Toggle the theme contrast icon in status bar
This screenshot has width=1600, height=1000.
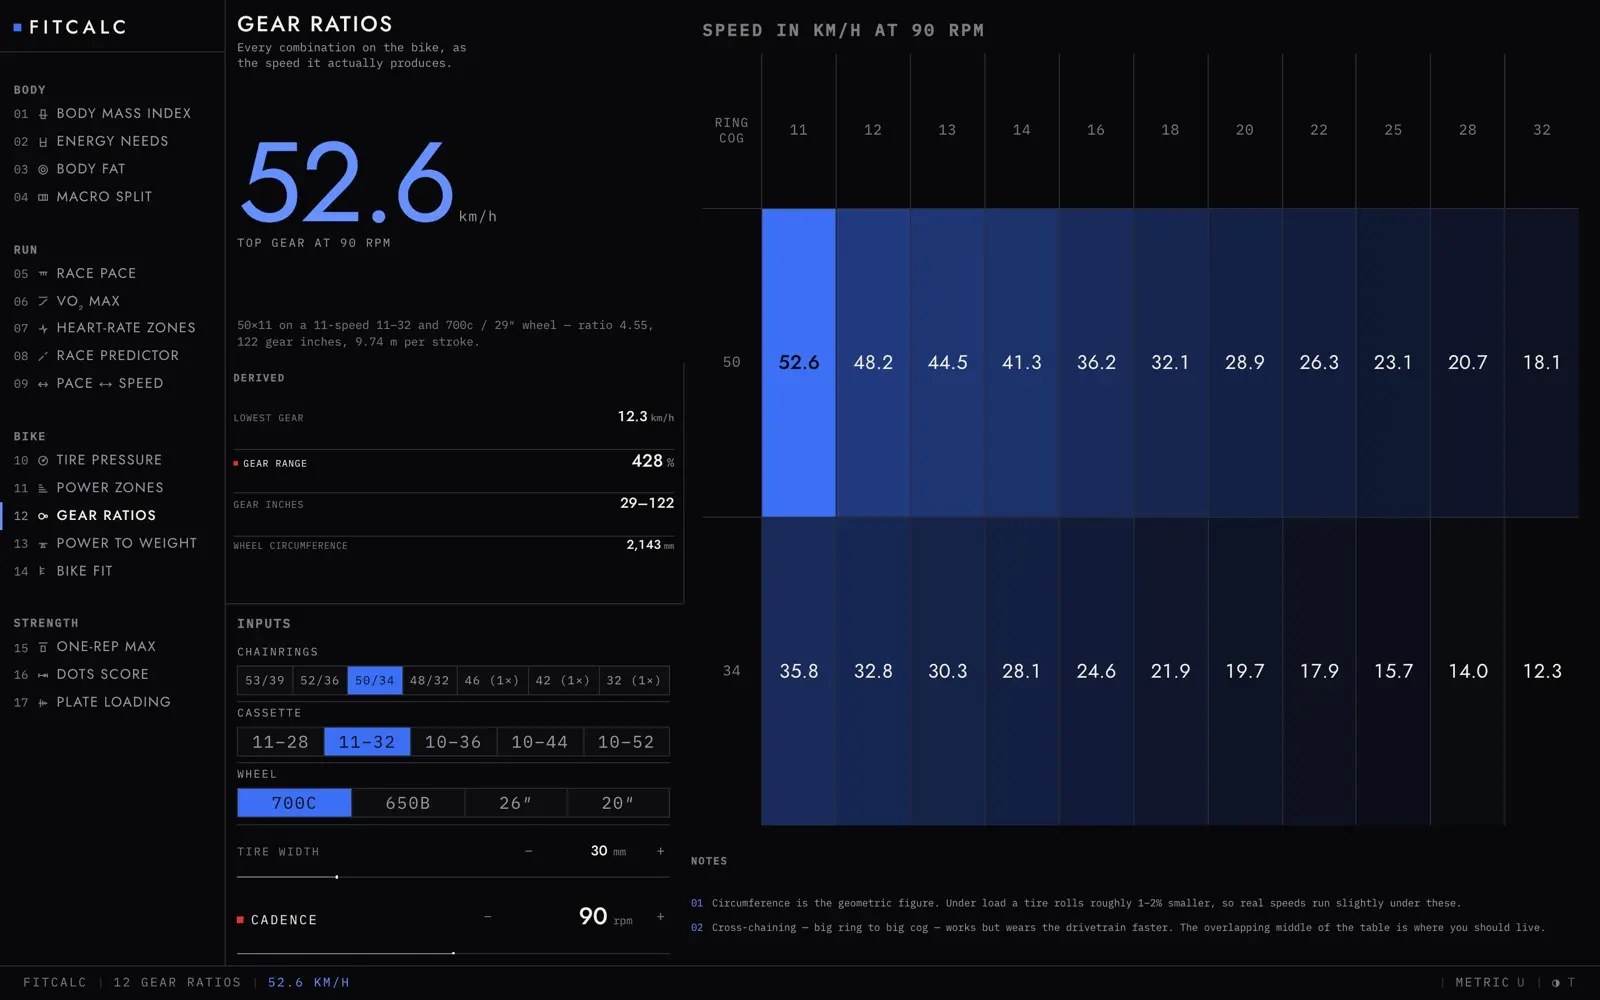[x=1556, y=983]
